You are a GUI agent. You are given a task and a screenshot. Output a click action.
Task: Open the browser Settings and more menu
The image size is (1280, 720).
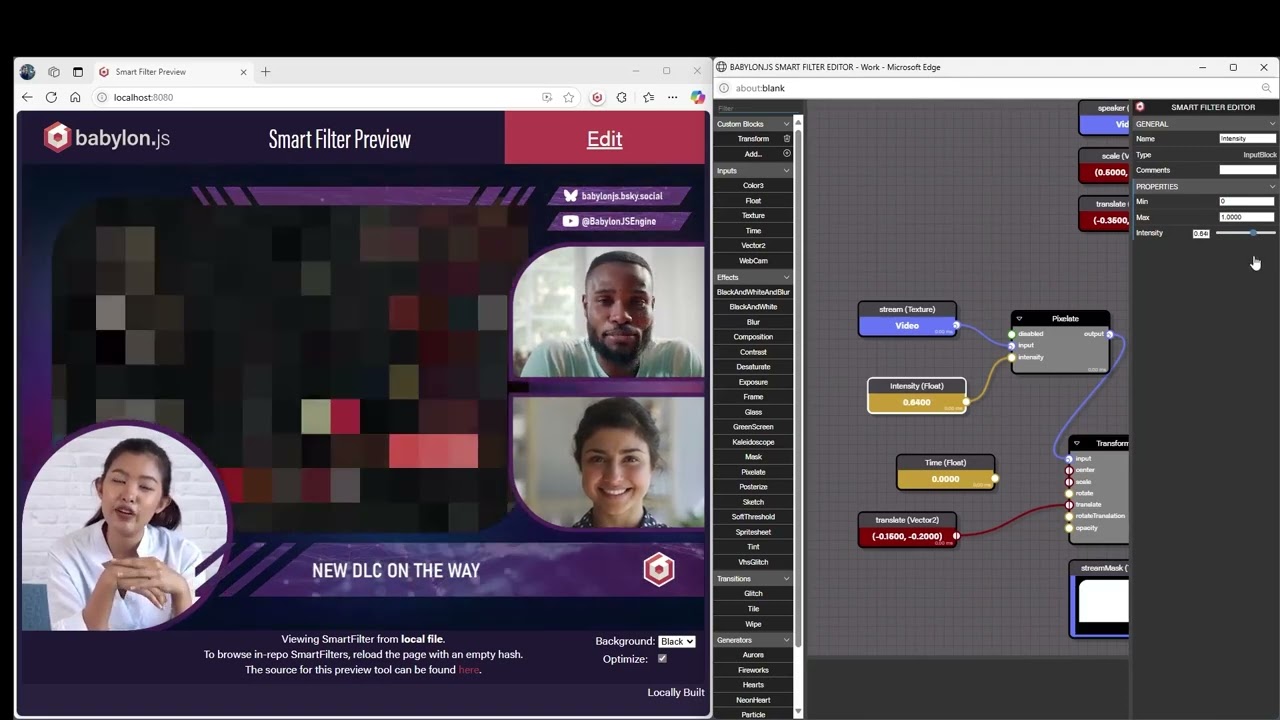(672, 97)
